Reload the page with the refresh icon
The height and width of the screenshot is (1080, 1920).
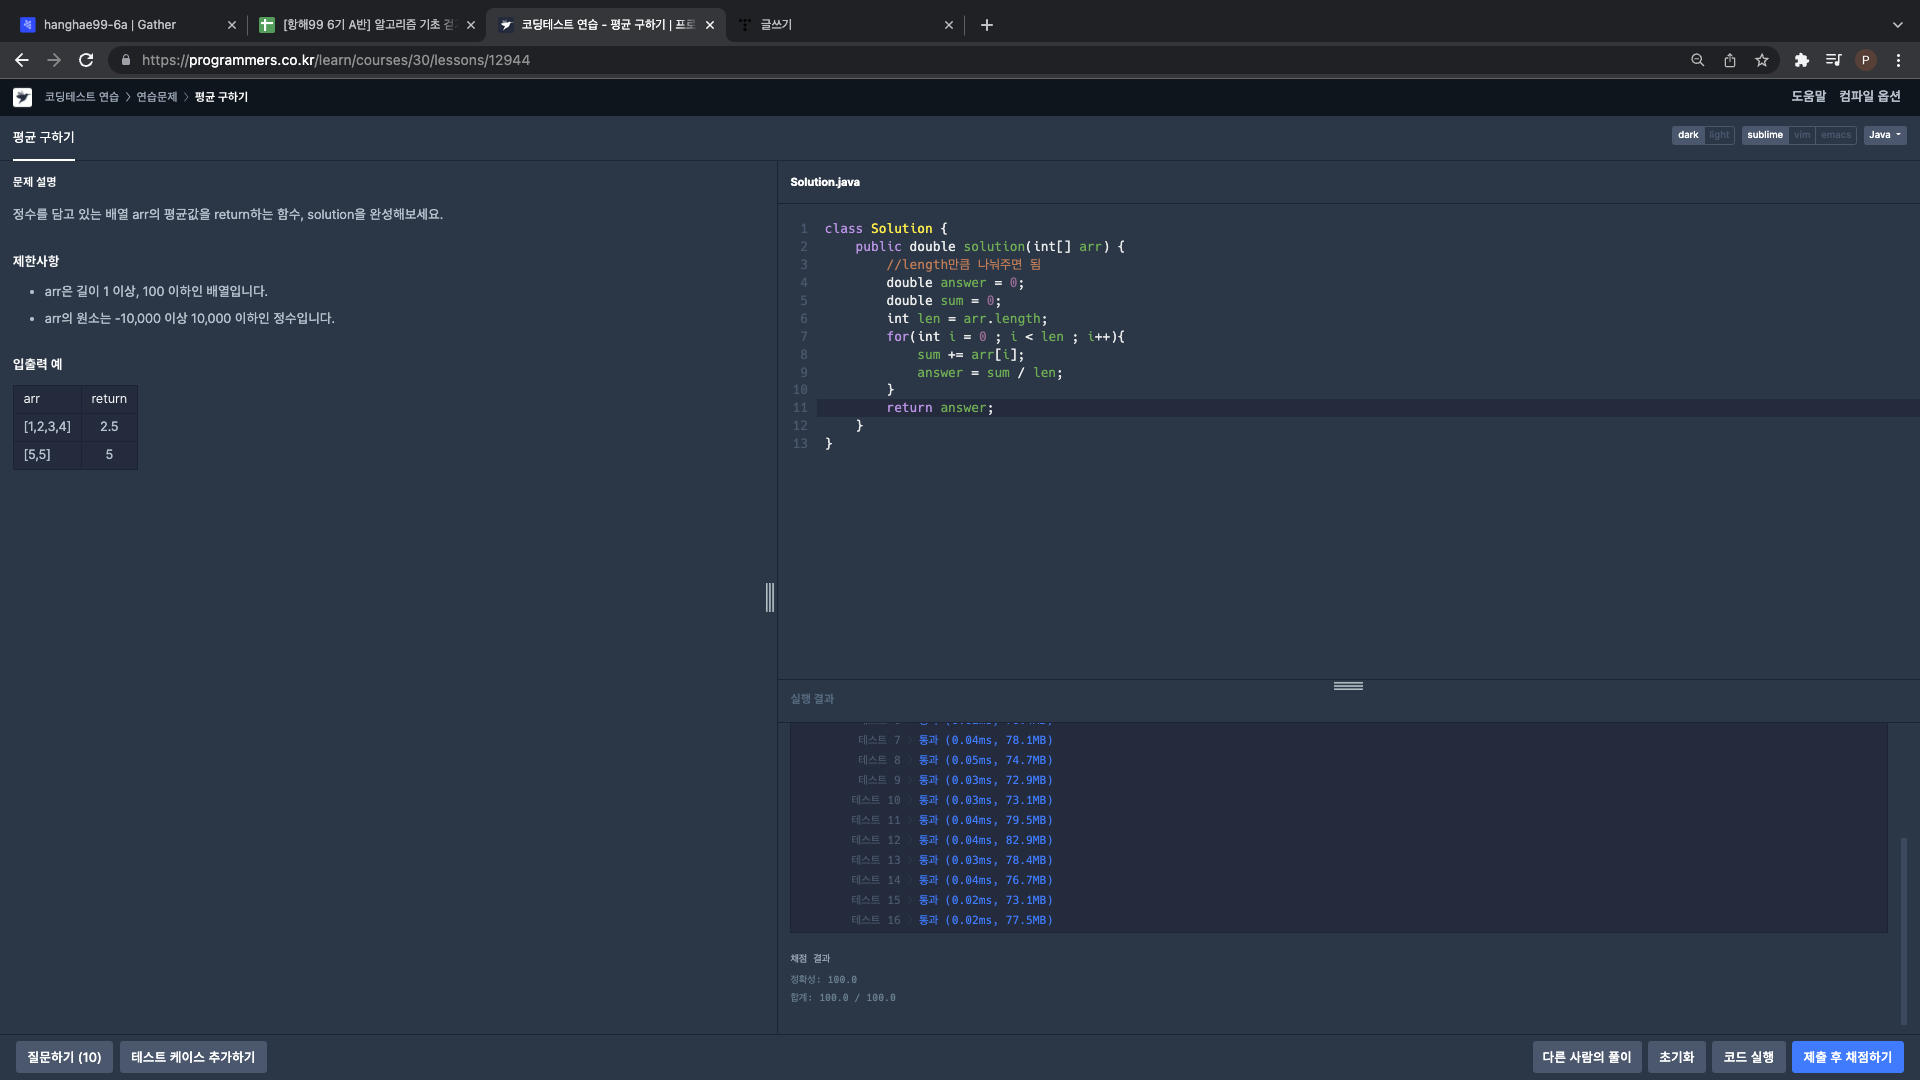tap(86, 60)
